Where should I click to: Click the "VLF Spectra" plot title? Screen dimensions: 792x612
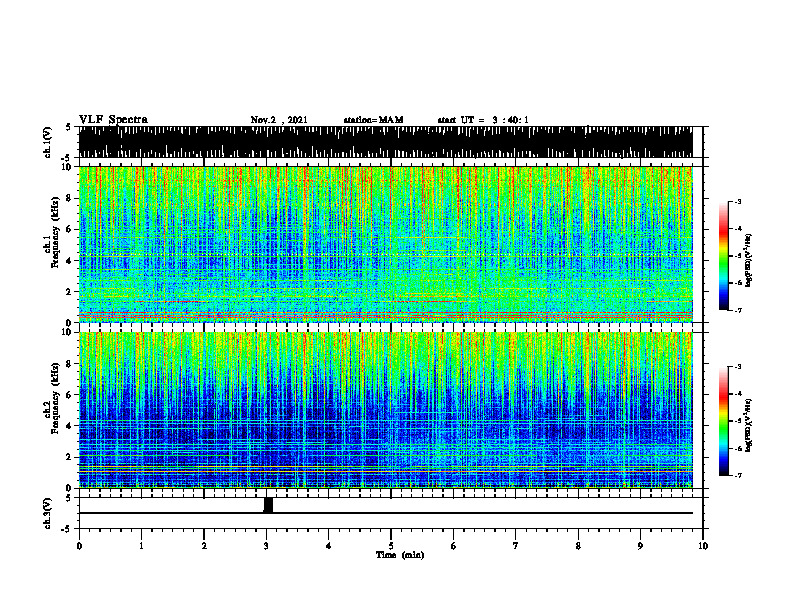(x=113, y=120)
